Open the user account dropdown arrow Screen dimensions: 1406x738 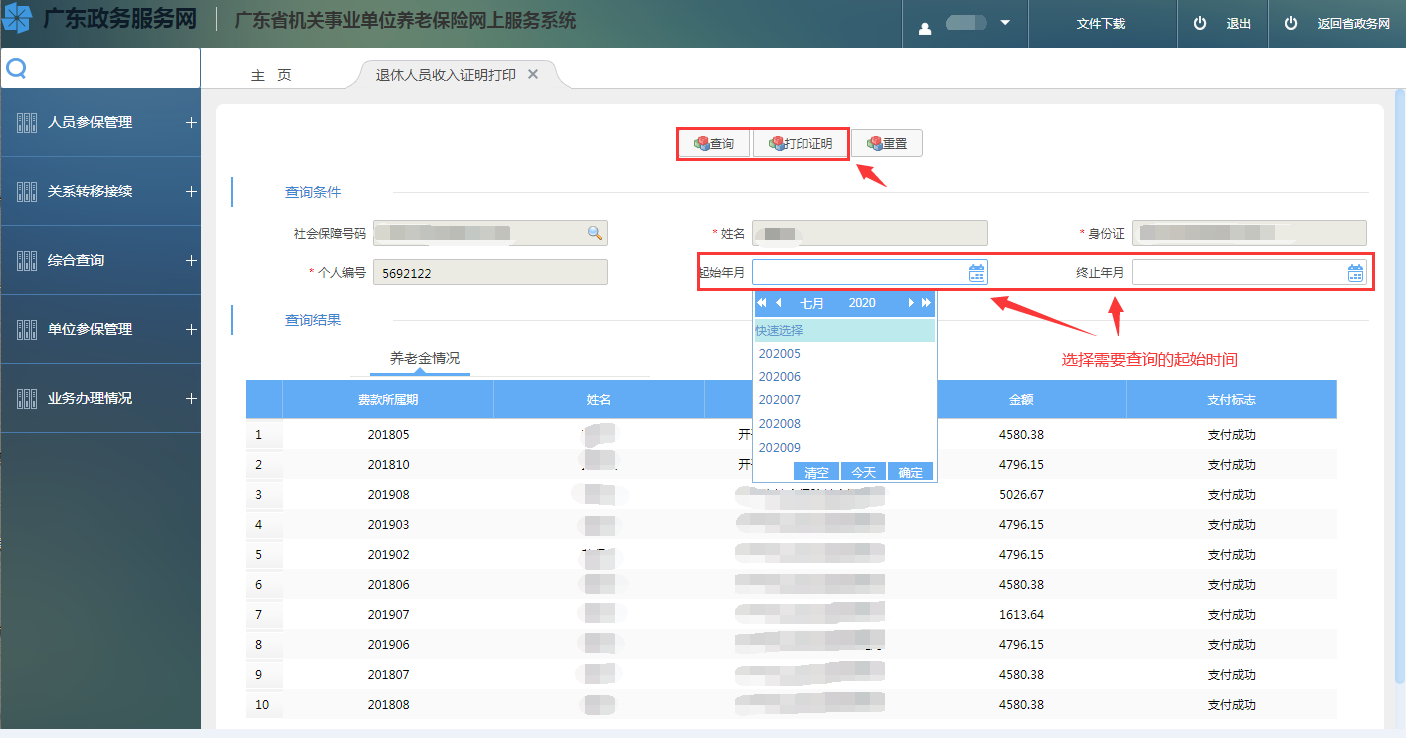pos(1005,23)
